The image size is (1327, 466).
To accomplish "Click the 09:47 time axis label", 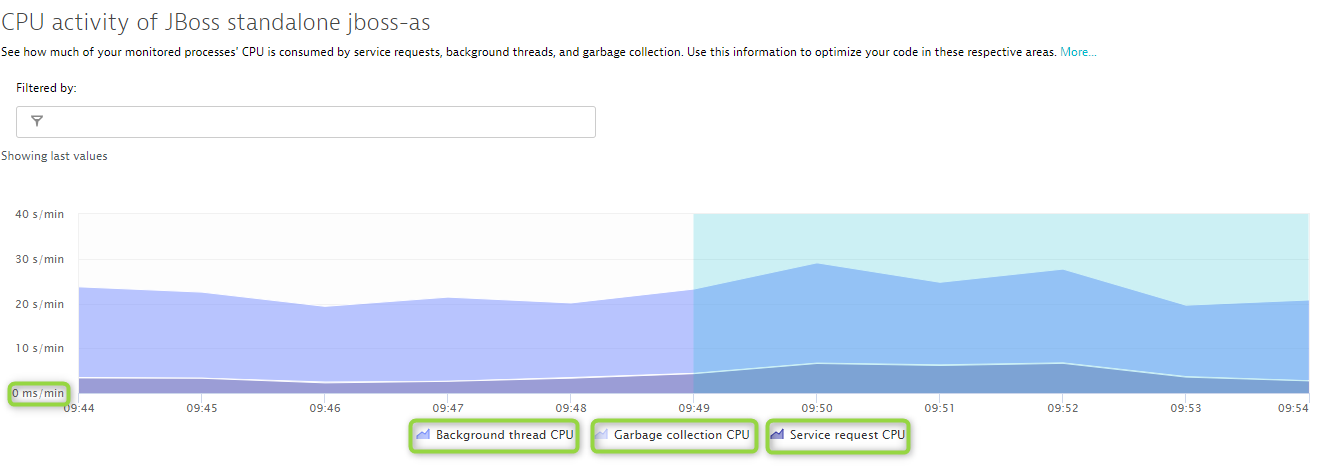I will pos(447,408).
